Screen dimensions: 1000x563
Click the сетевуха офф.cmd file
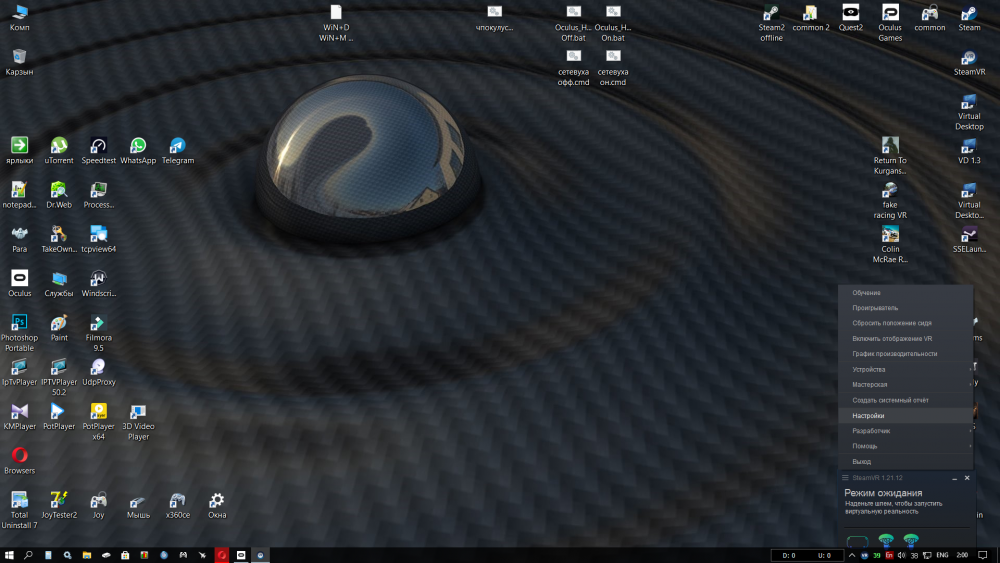pos(573,68)
